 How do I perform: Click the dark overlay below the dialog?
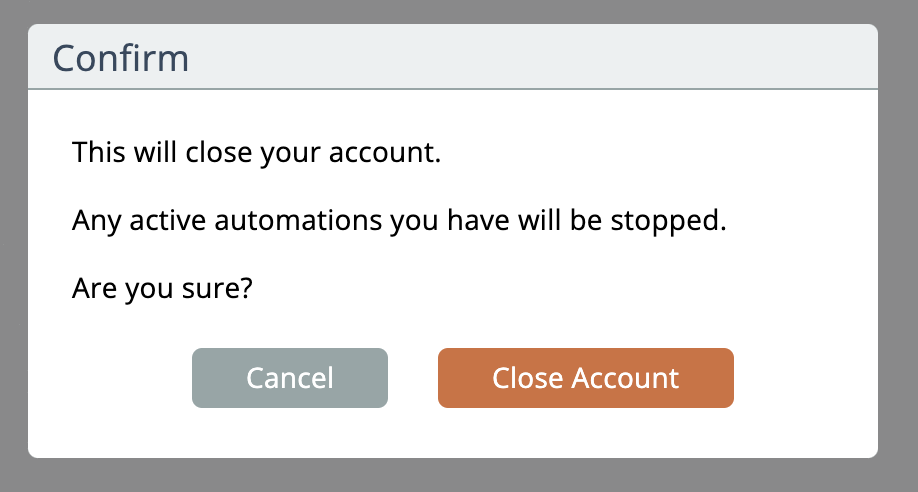pyautogui.click(x=450, y=477)
